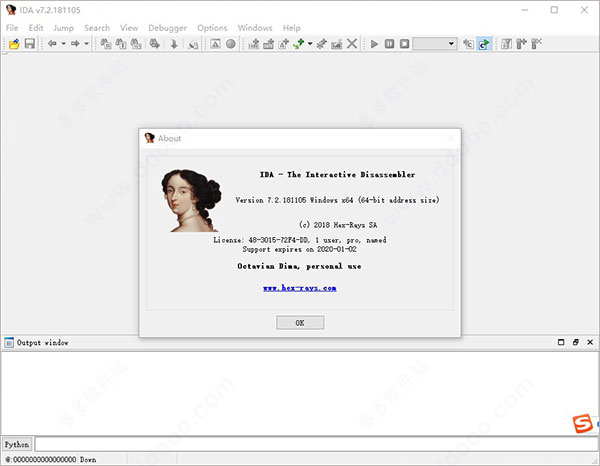Click the highlighted C with green arrow icon
The width and height of the screenshot is (600, 466).
click(484, 44)
